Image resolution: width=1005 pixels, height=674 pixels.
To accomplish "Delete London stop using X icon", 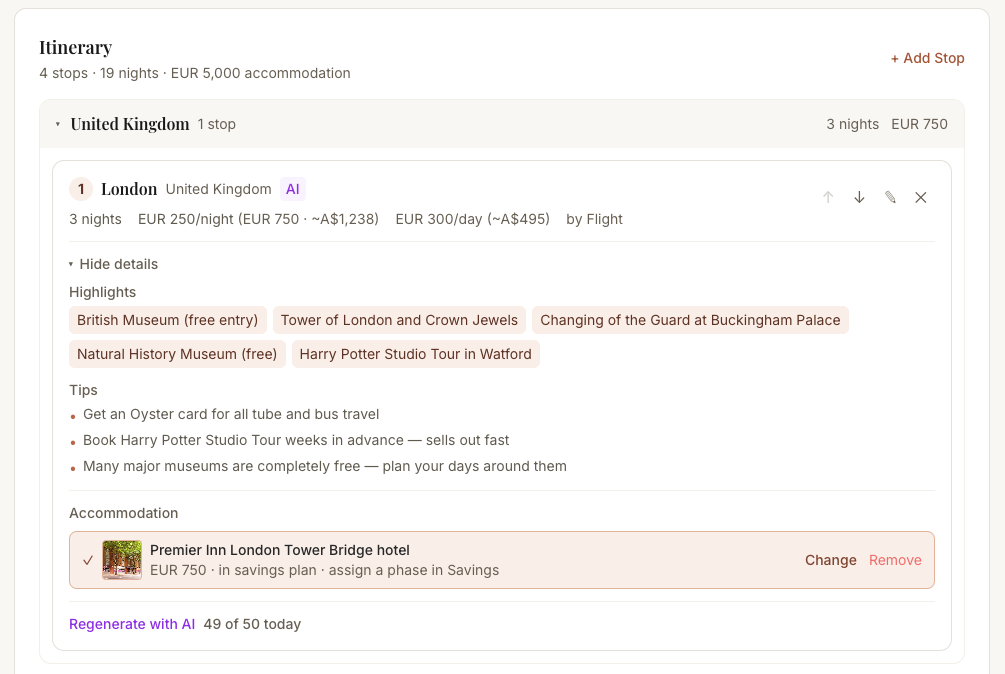I will coord(921,197).
